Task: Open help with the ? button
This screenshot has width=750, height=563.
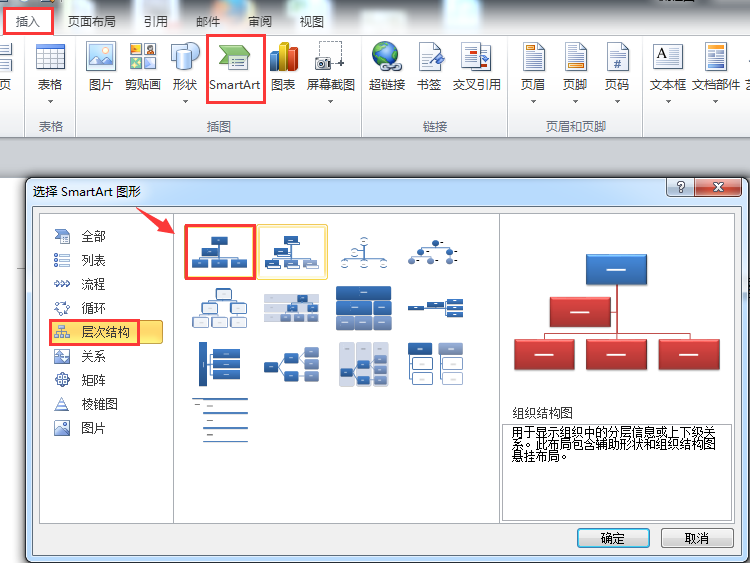Action: click(681, 187)
